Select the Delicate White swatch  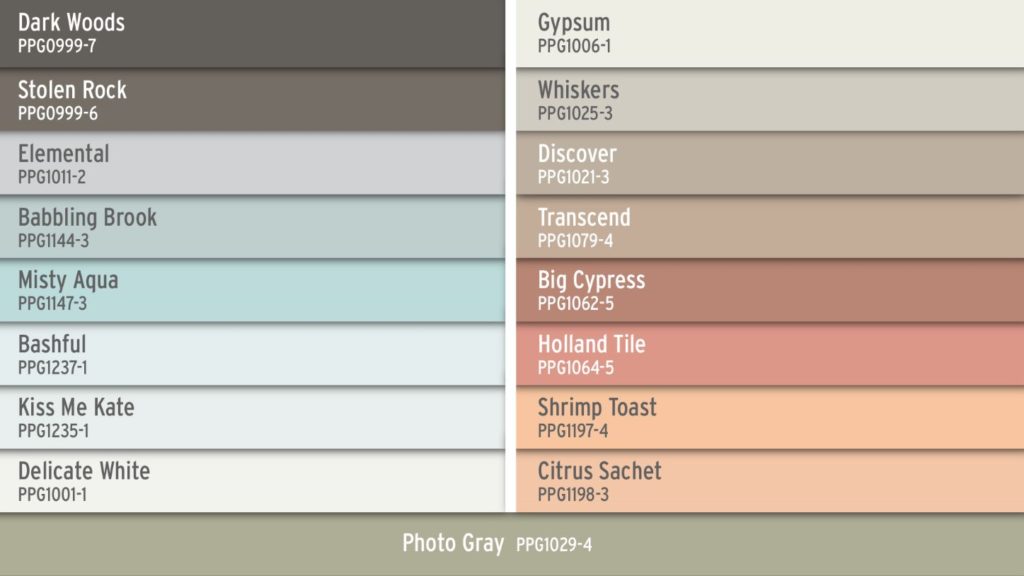pos(252,481)
